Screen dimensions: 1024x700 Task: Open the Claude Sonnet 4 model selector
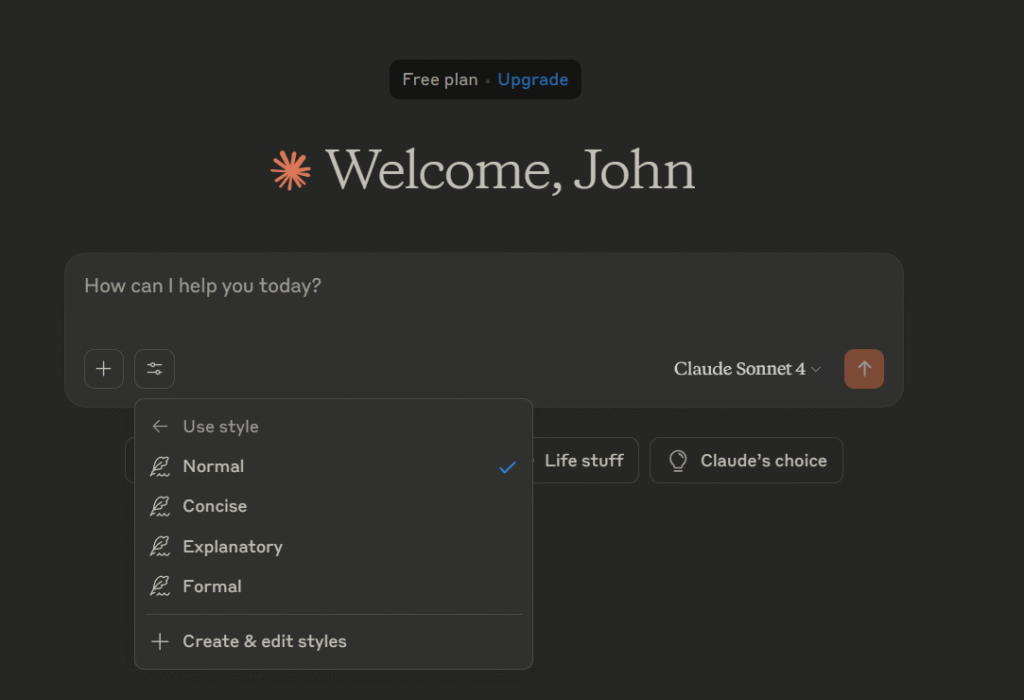[746, 369]
